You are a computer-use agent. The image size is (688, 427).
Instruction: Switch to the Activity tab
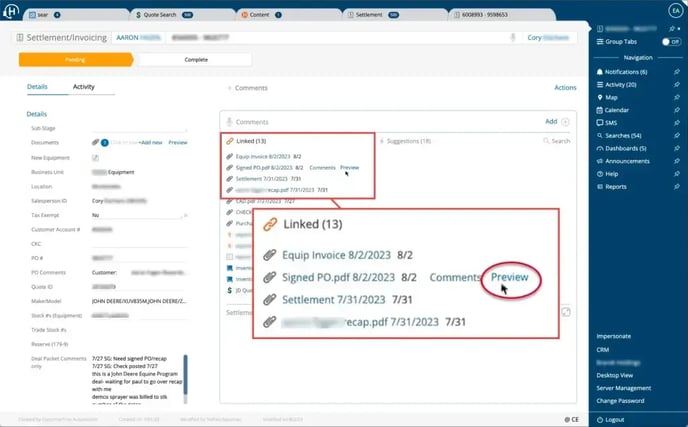84,87
